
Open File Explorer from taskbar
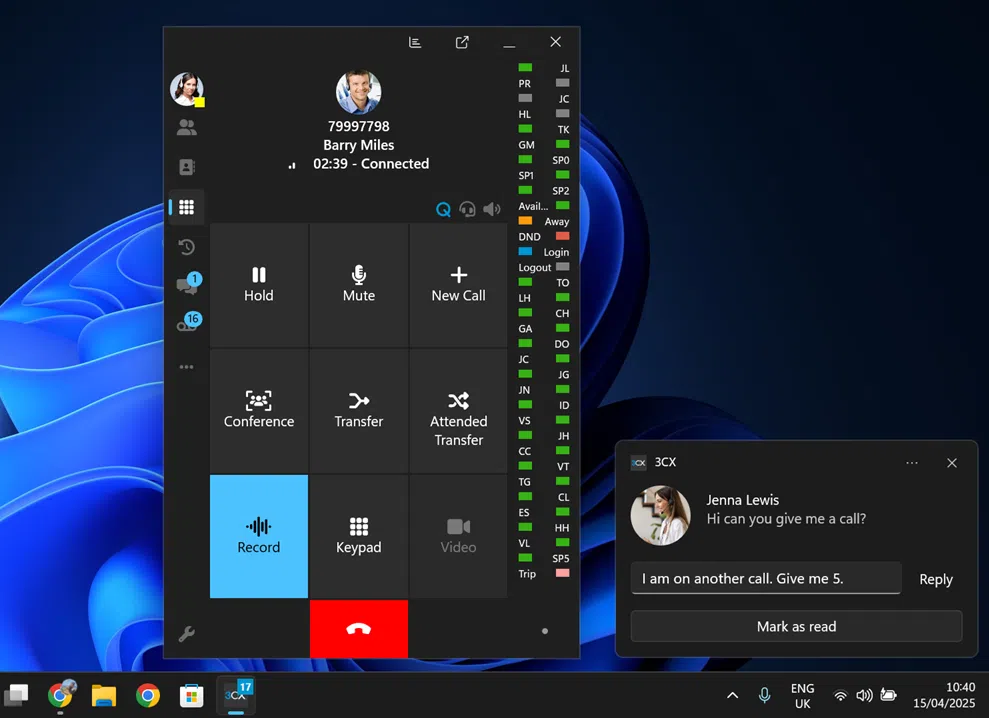pos(103,696)
